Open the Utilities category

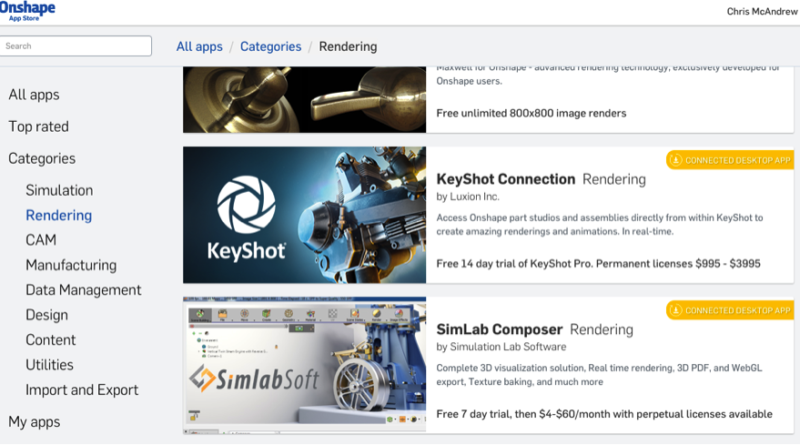49,365
